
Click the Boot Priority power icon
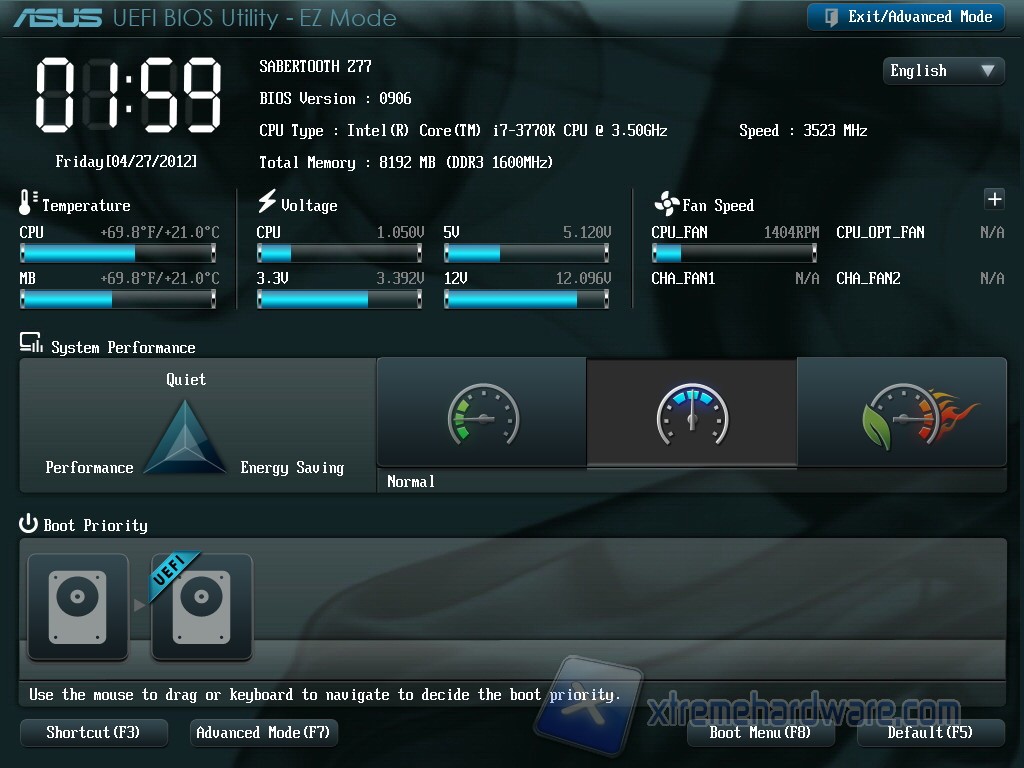tap(28, 524)
